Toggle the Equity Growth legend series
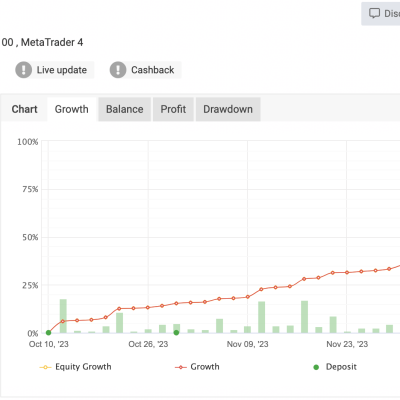 75,367
